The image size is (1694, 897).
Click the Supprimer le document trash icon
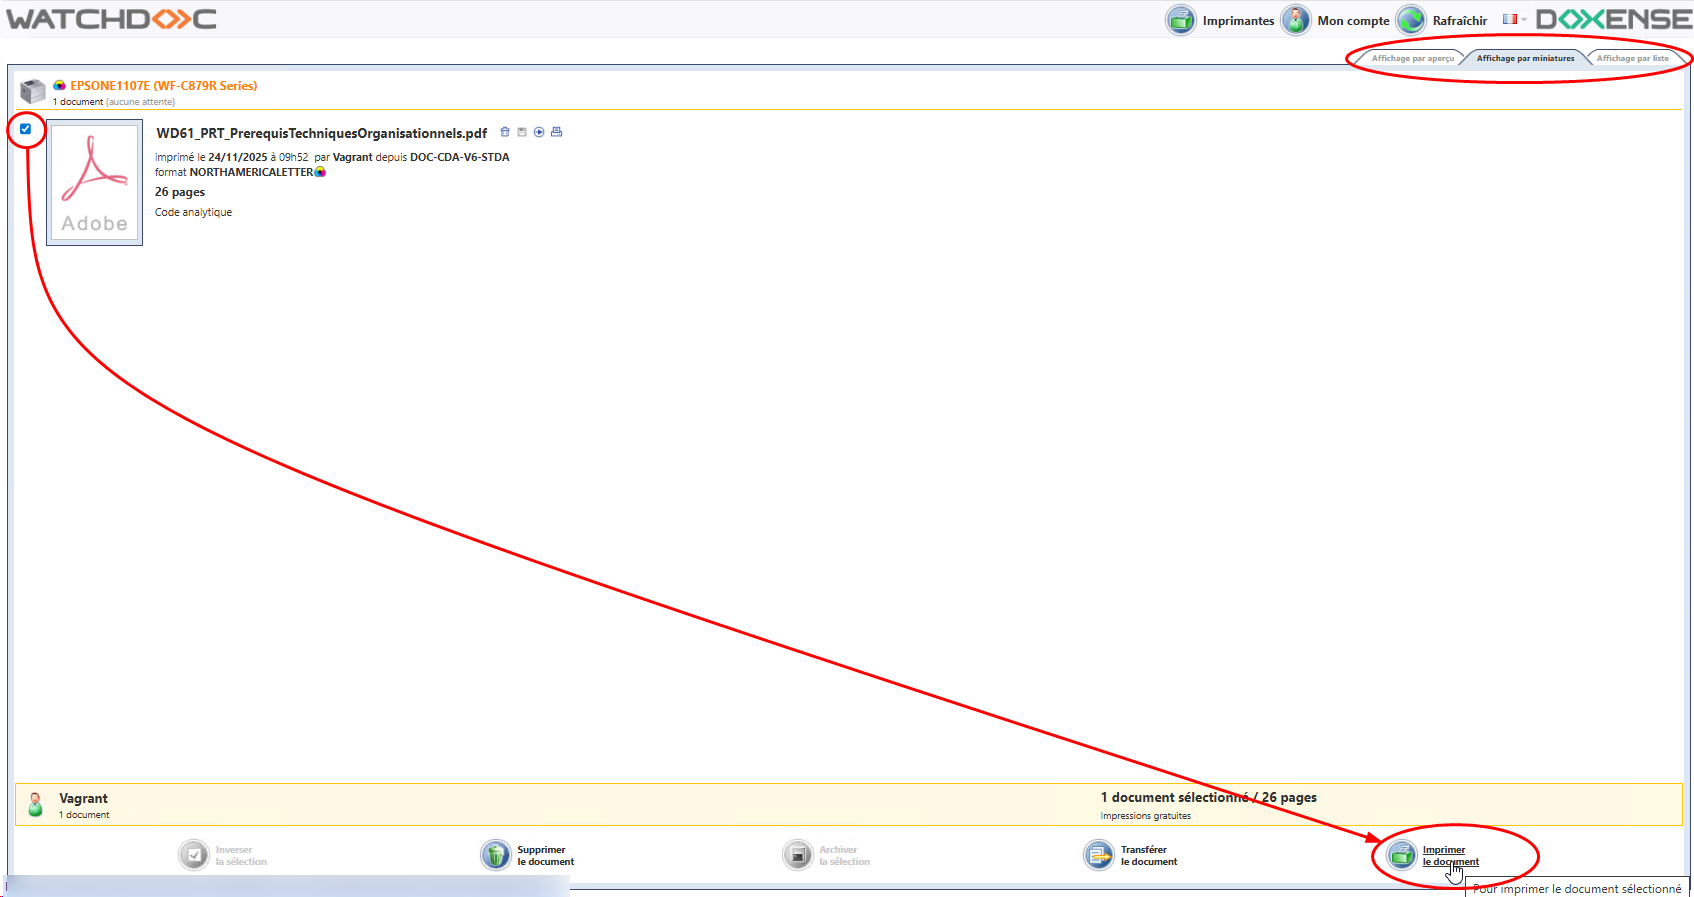(x=495, y=855)
